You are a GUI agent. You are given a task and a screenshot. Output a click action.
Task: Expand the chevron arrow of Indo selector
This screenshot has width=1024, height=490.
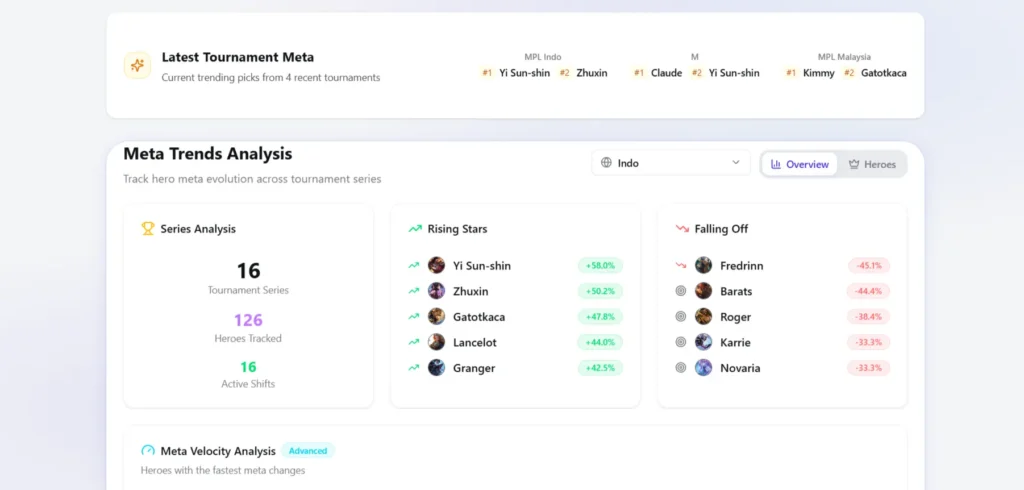[x=736, y=163]
